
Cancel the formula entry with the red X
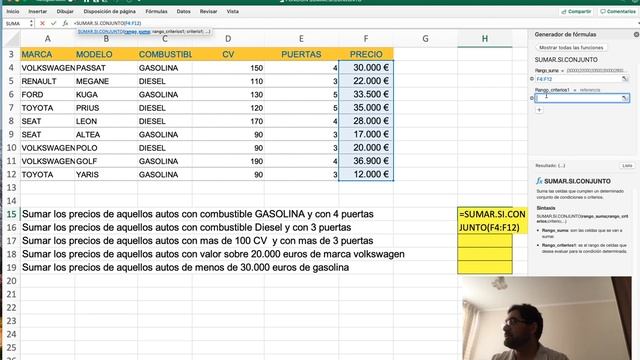(x=42, y=24)
